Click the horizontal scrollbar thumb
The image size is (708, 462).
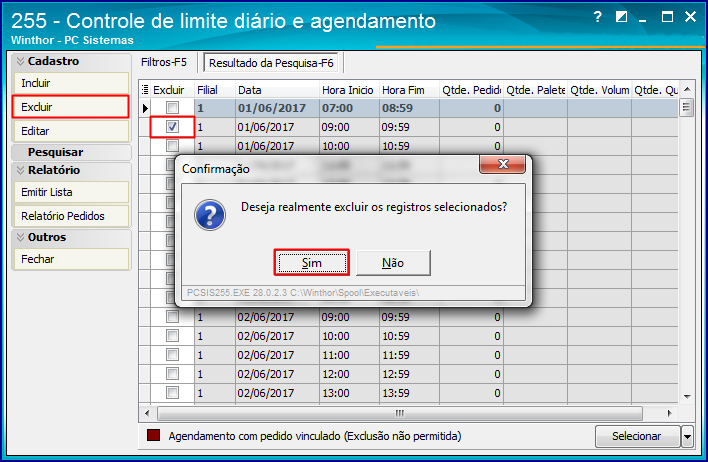(x=400, y=413)
